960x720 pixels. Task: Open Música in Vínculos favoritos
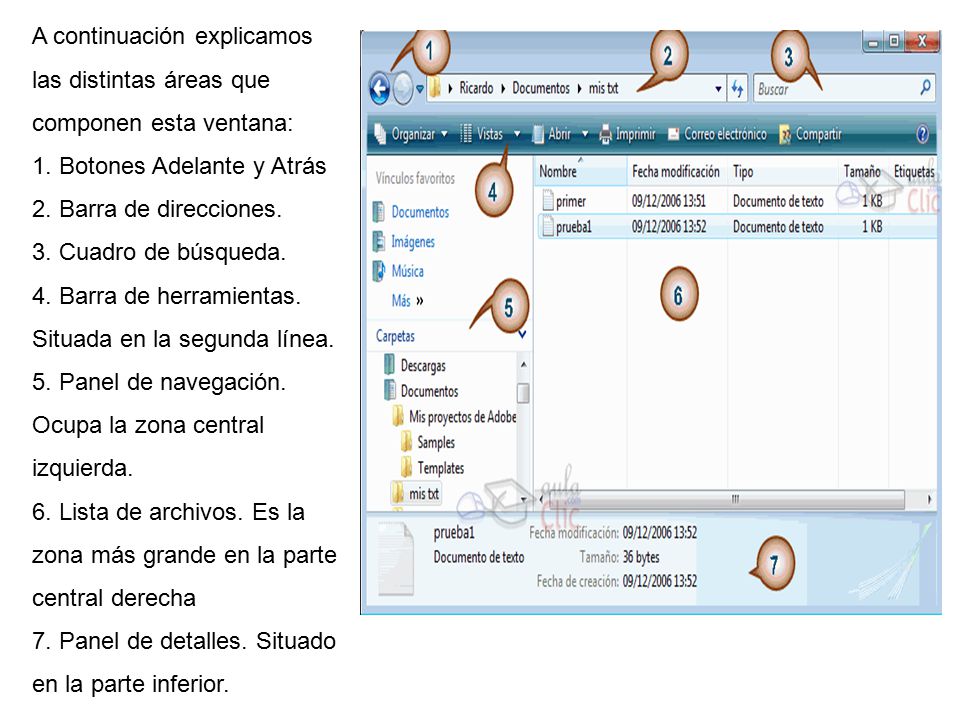[x=408, y=271]
